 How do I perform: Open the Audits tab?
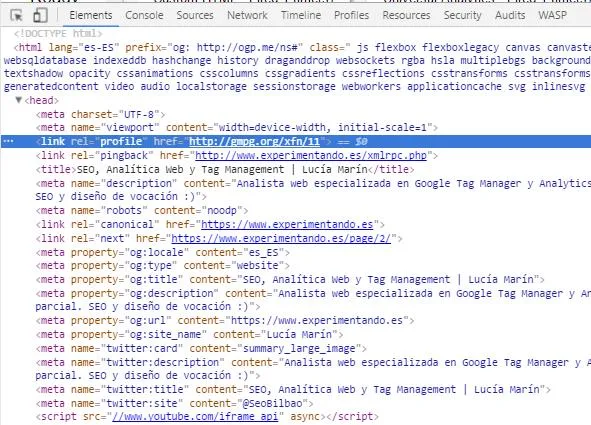tap(510, 15)
